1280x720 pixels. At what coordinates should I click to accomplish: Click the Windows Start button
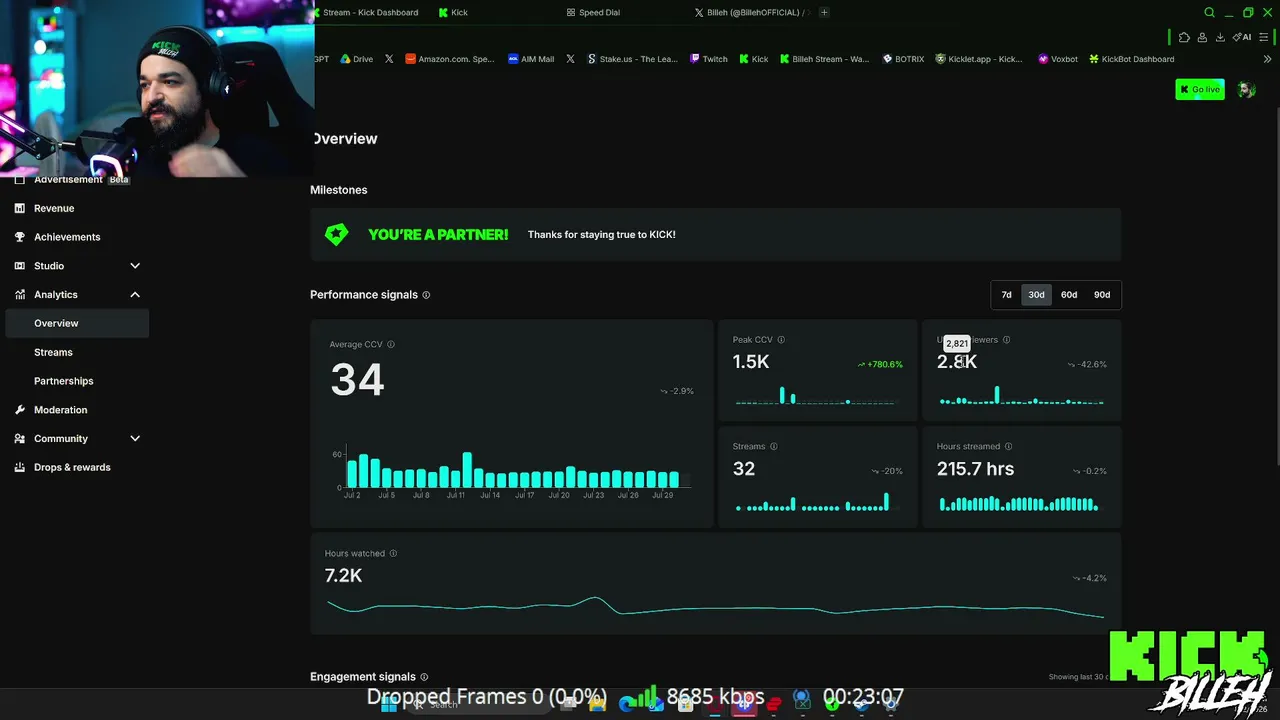click(x=389, y=704)
